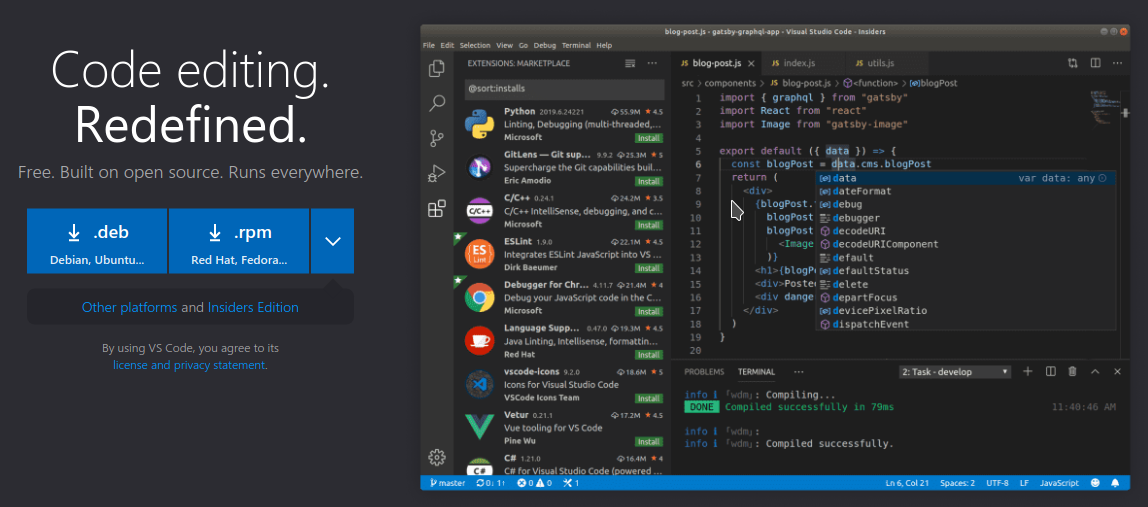Install the Python extension
The image size is (1148, 507).
(x=648, y=137)
